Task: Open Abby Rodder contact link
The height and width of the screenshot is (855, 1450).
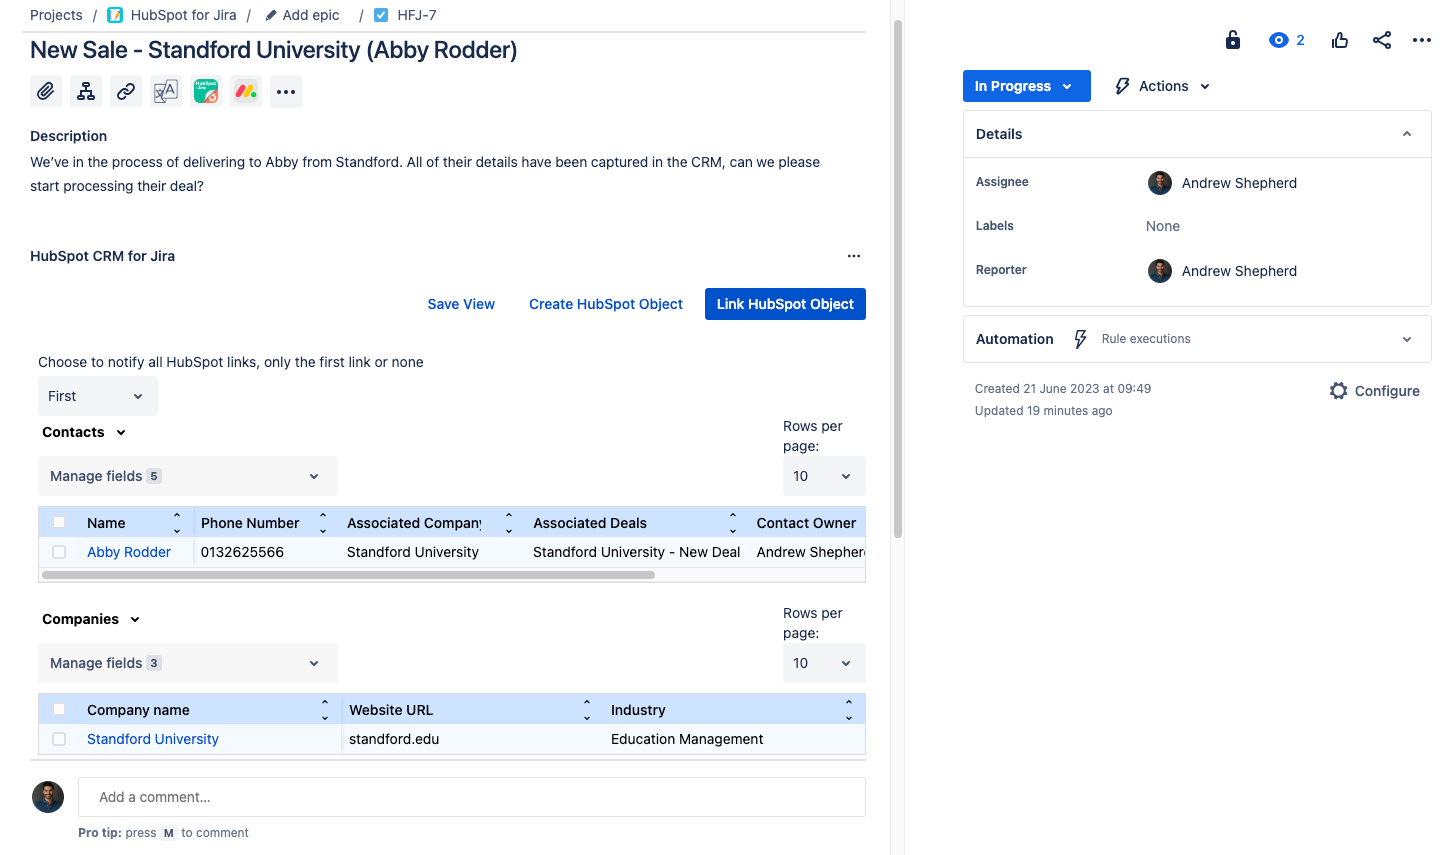Action: click(x=129, y=552)
